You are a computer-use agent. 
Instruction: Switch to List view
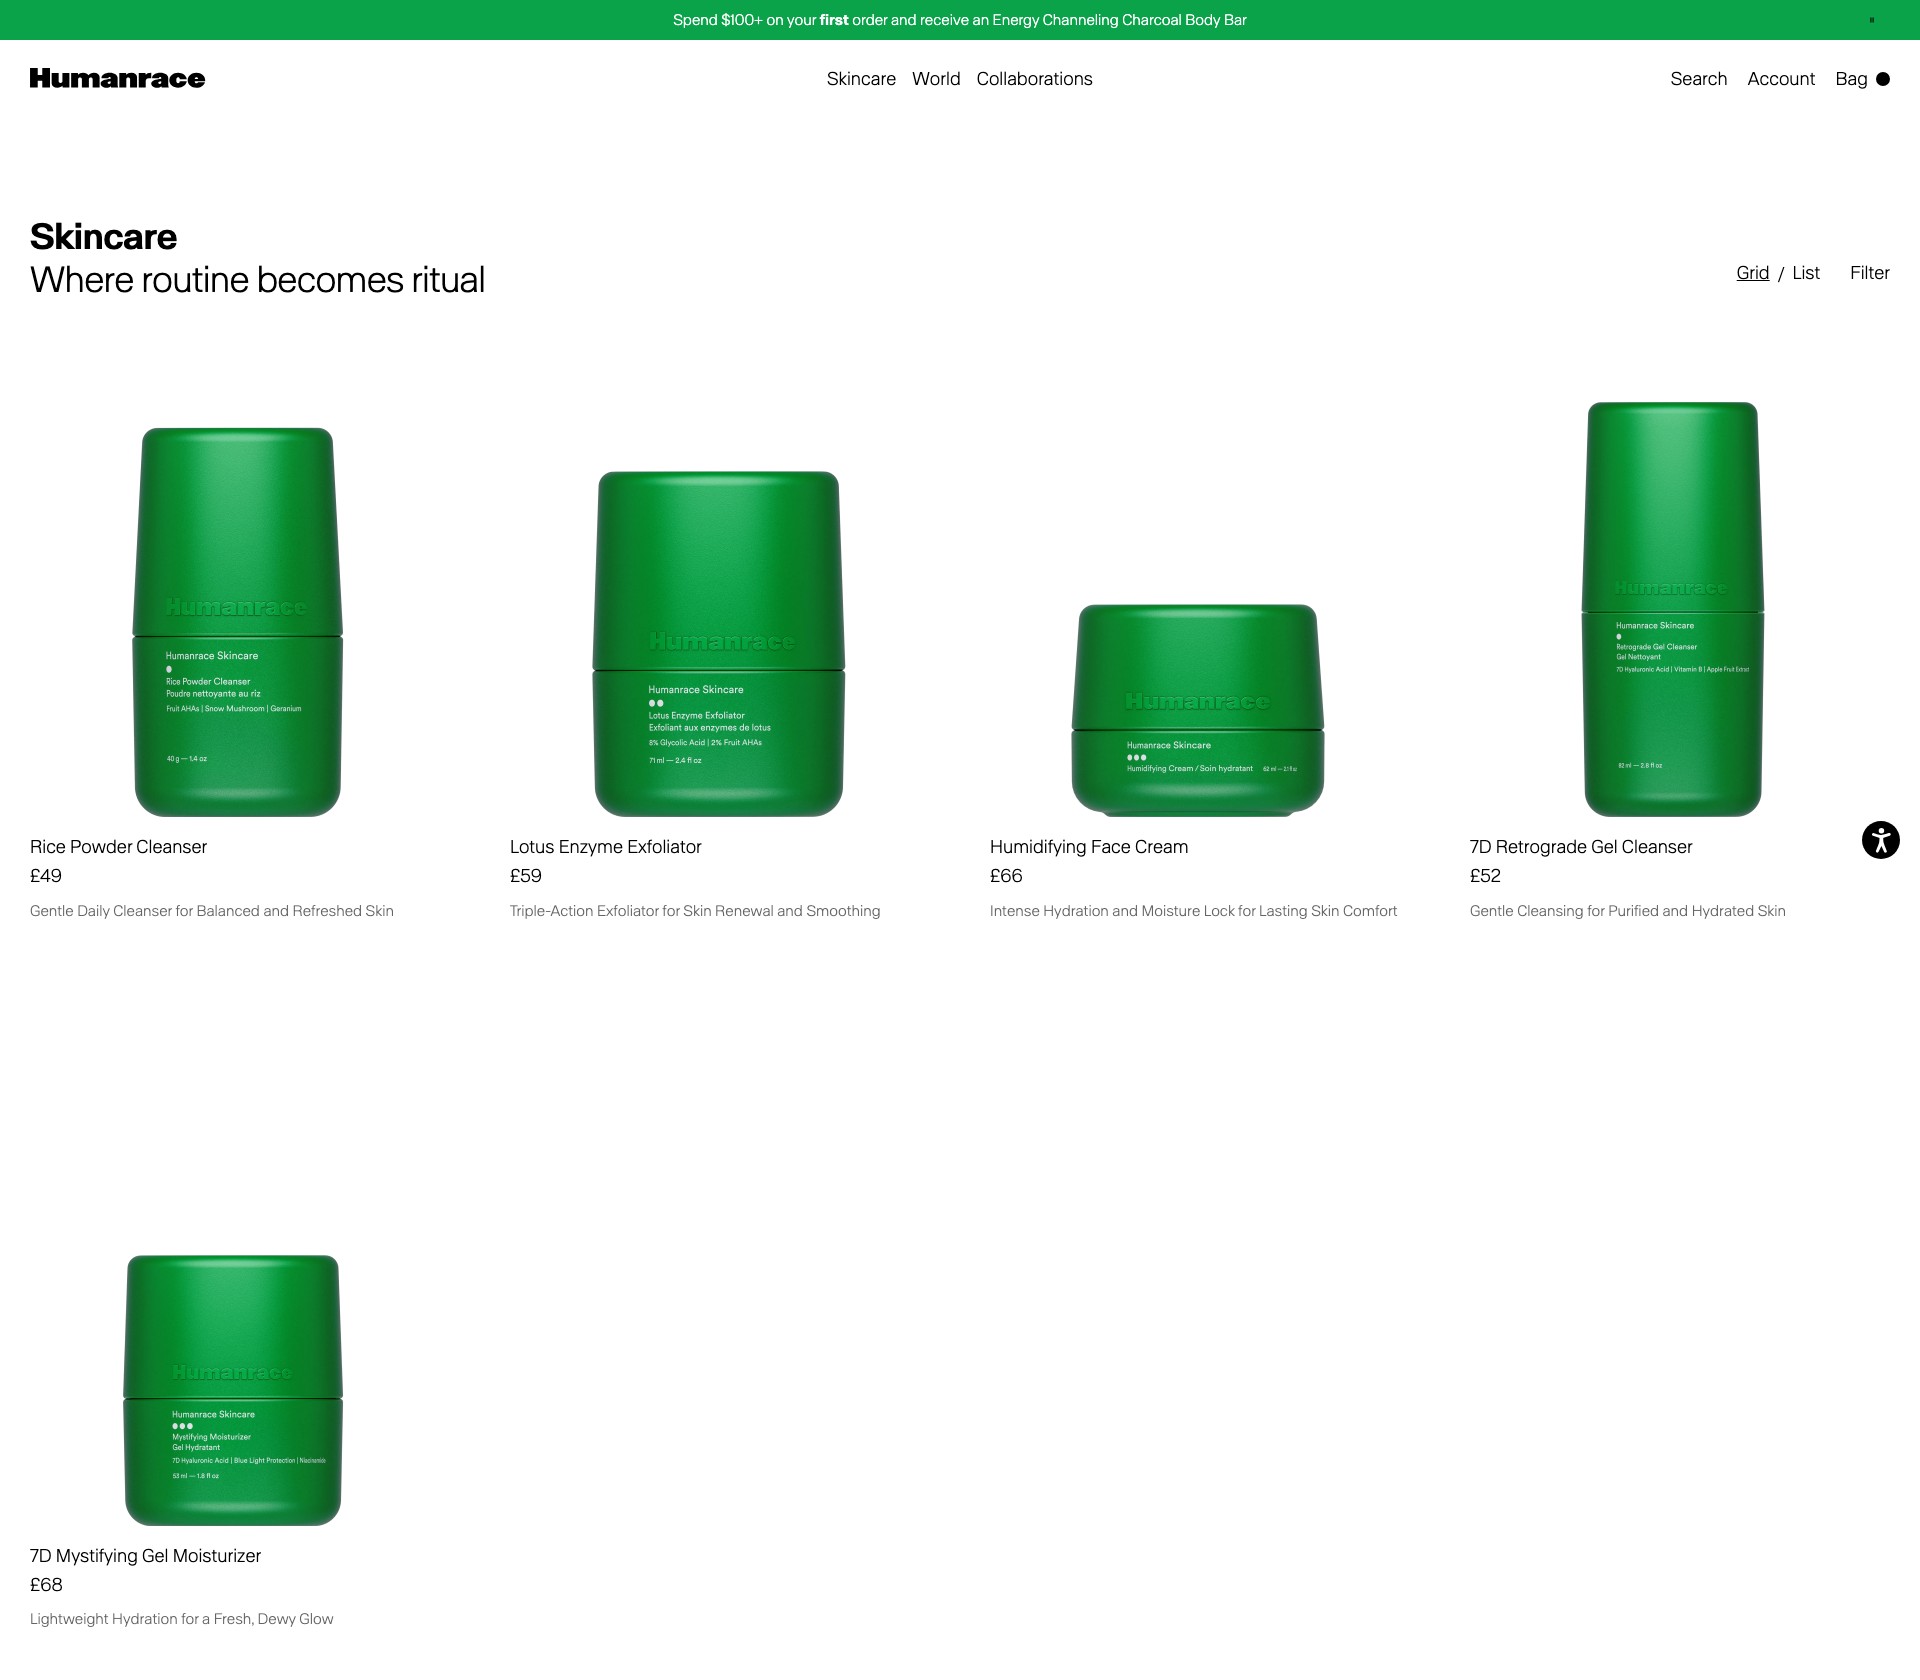[1805, 273]
